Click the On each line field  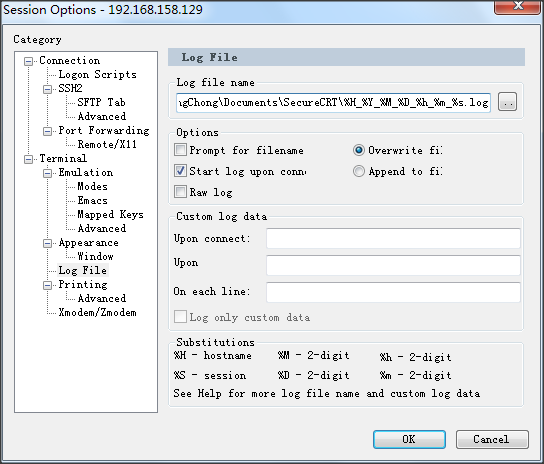point(393,292)
